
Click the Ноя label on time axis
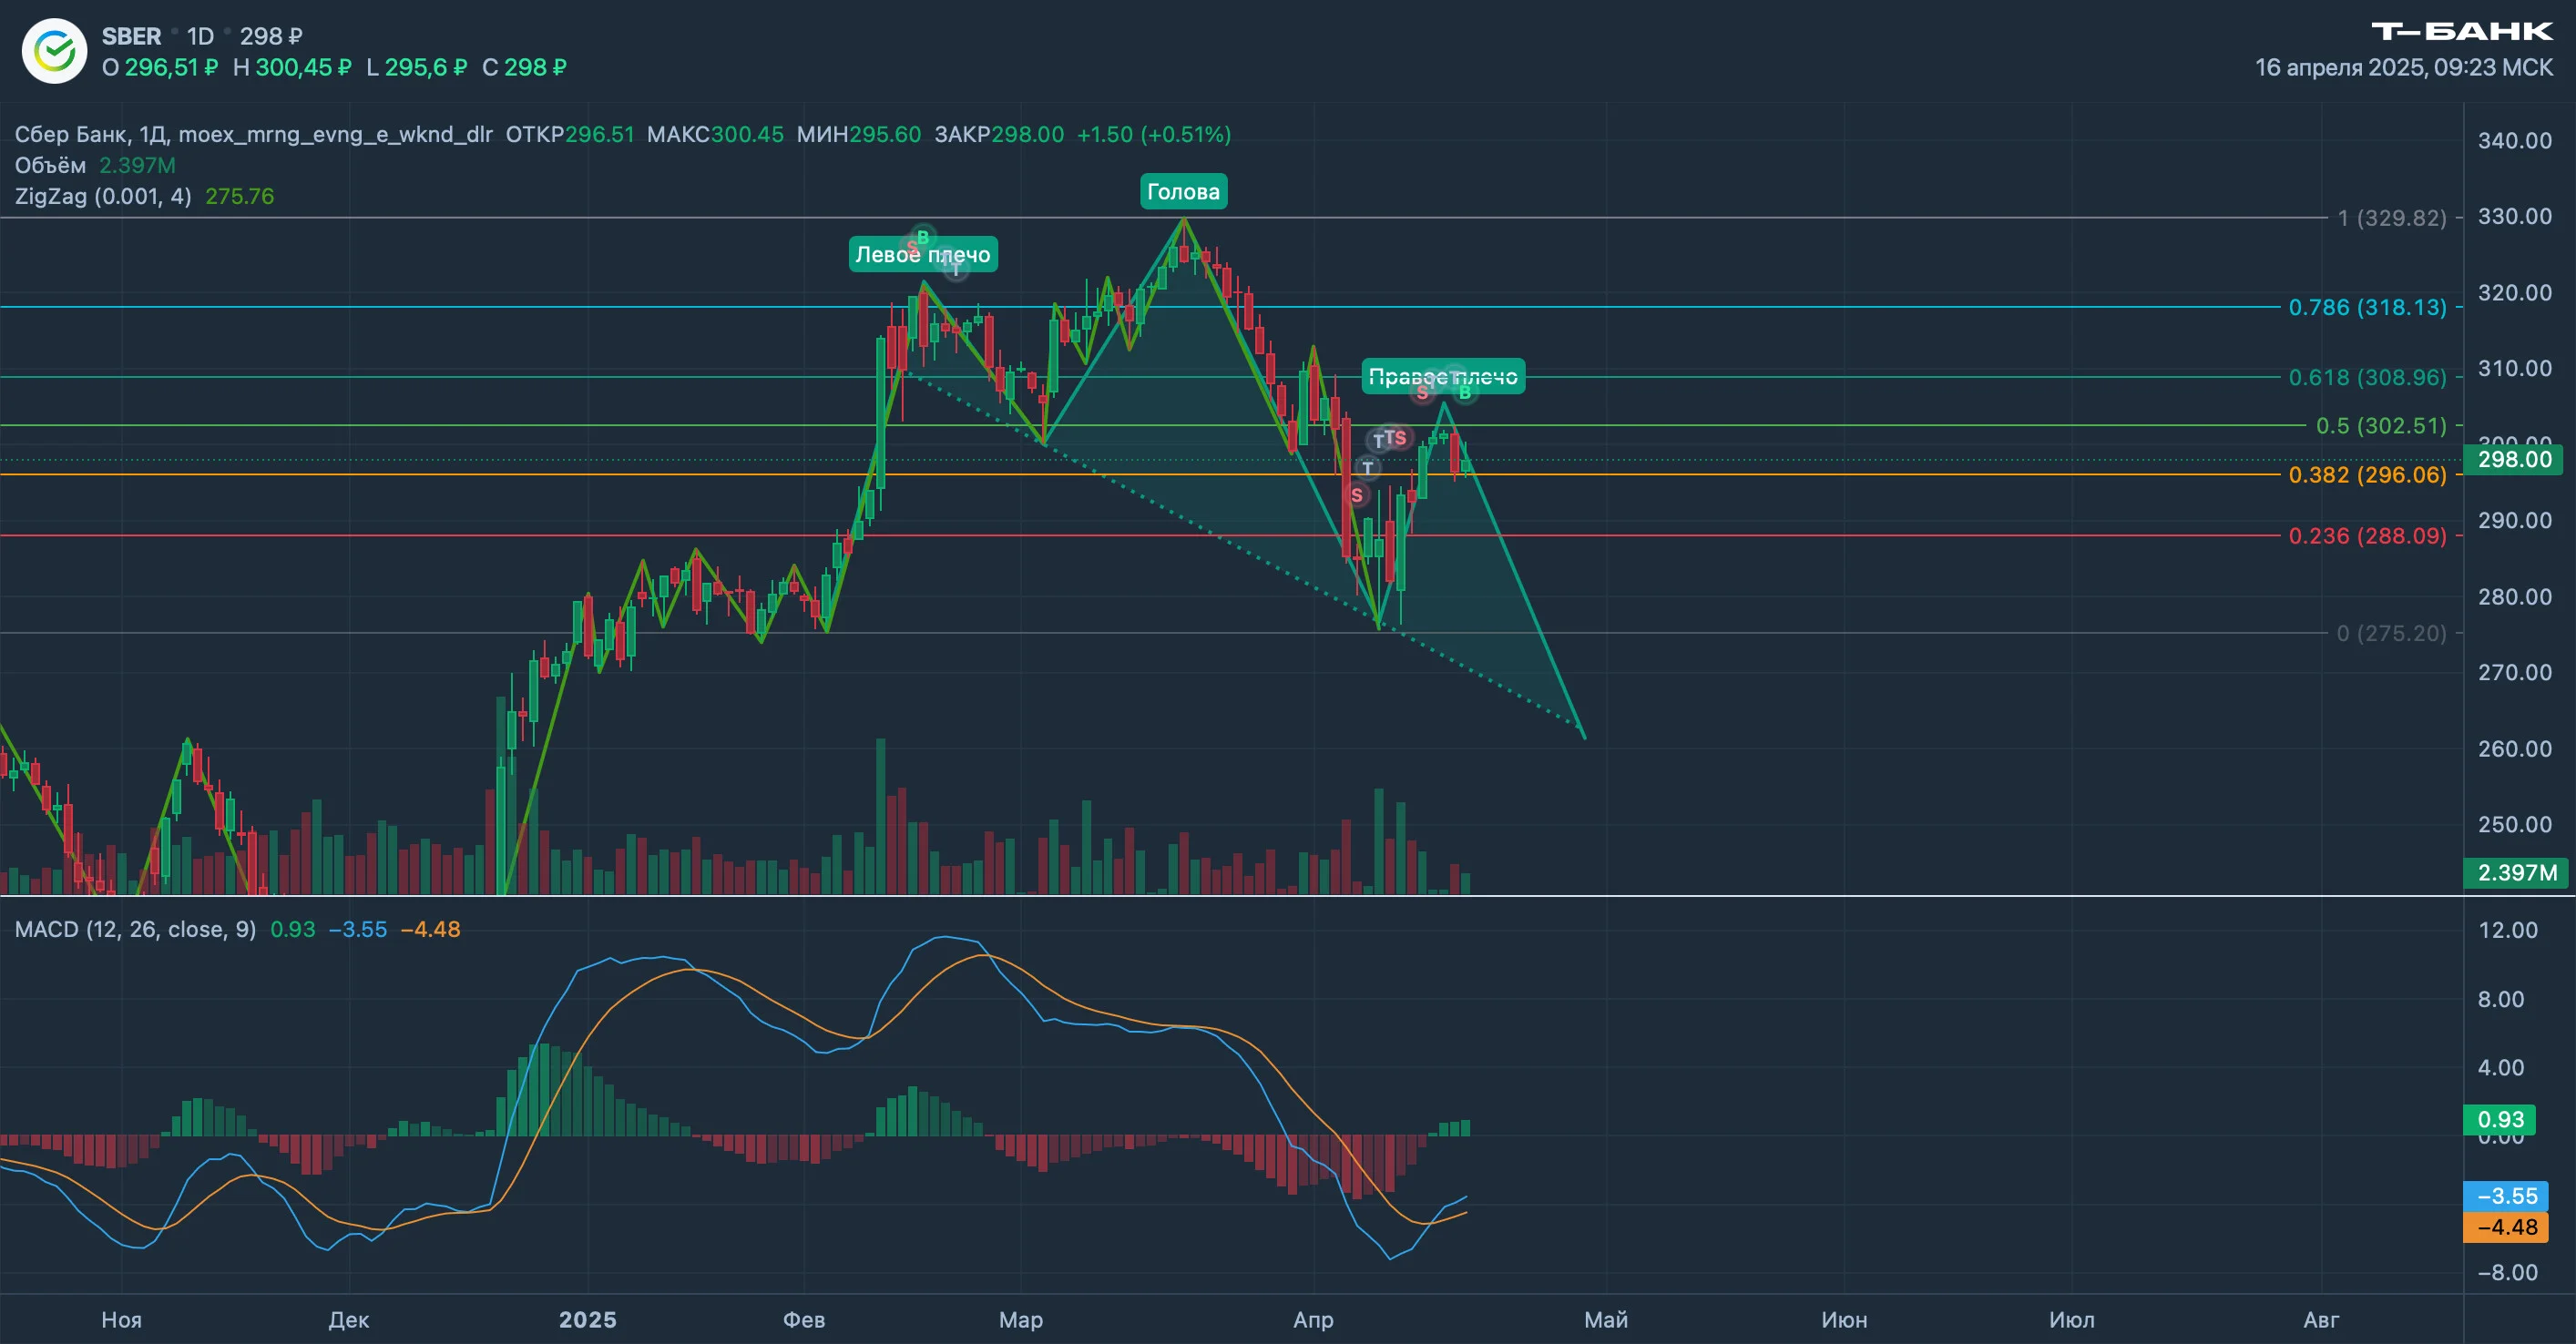[121, 1319]
